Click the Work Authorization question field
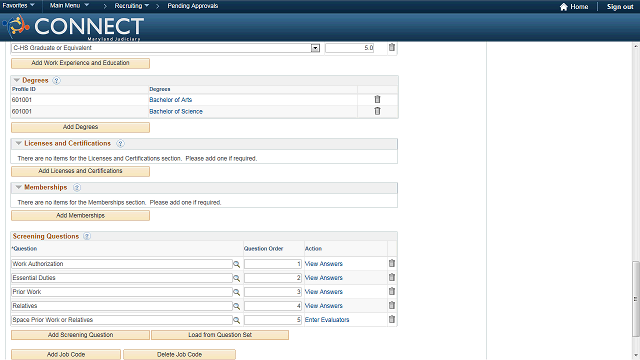Image resolution: width=640 pixels, height=360 pixels. 122,264
